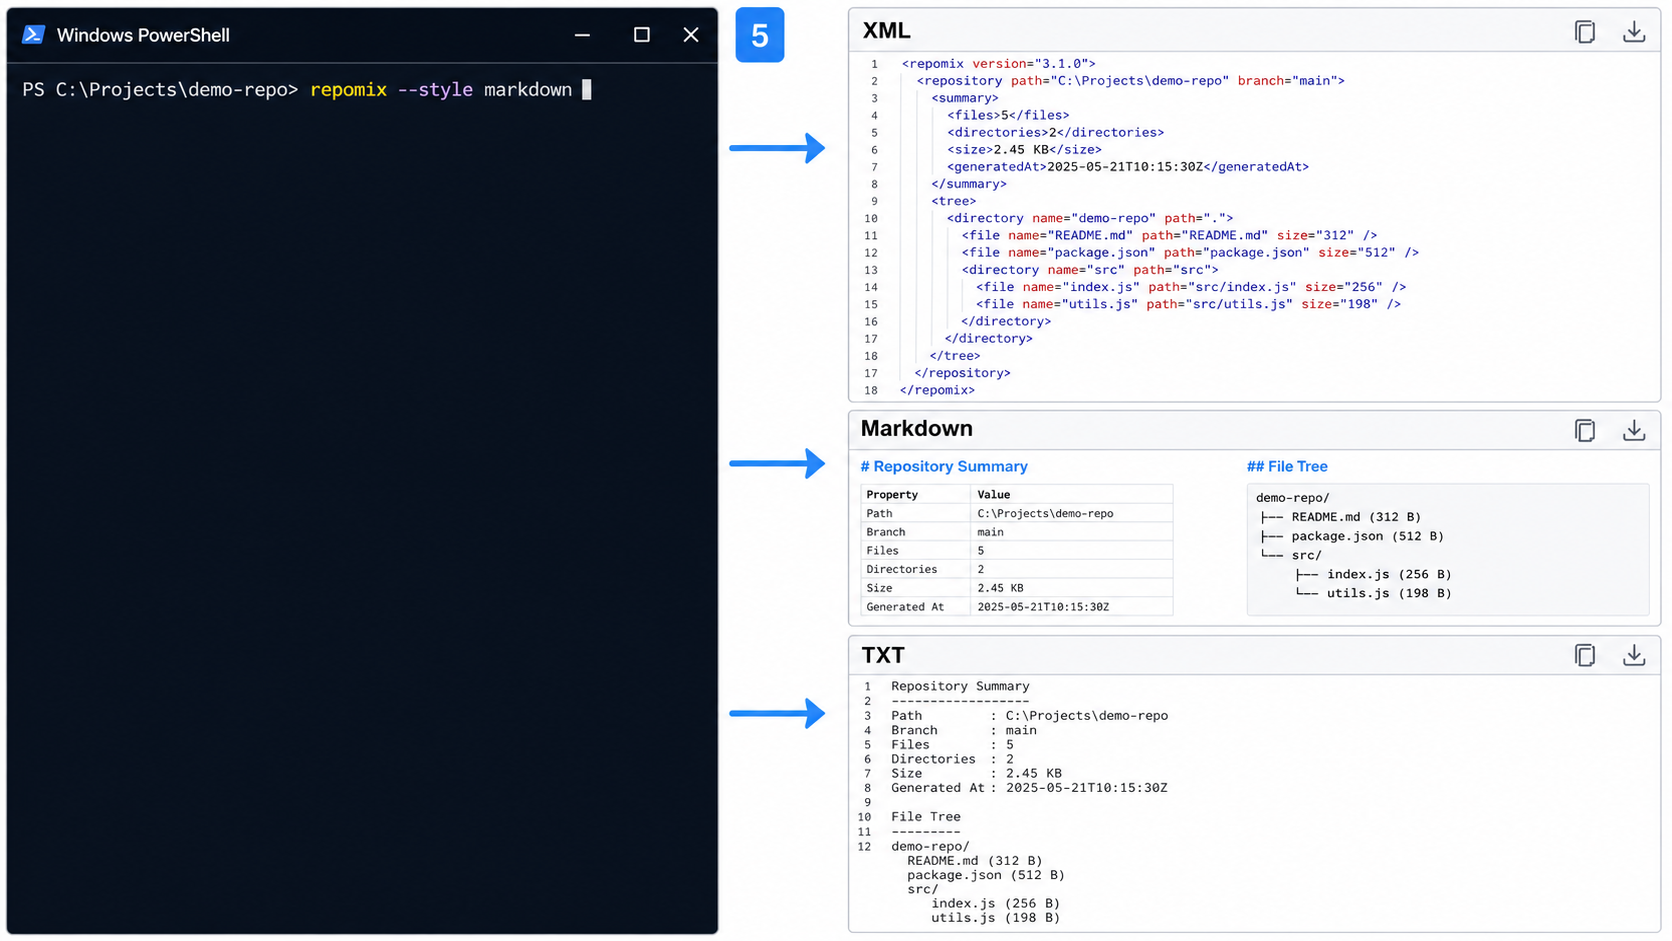The image size is (1672, 941).
Task: Click the XML file element for index.js
Action: (1191, 287)
